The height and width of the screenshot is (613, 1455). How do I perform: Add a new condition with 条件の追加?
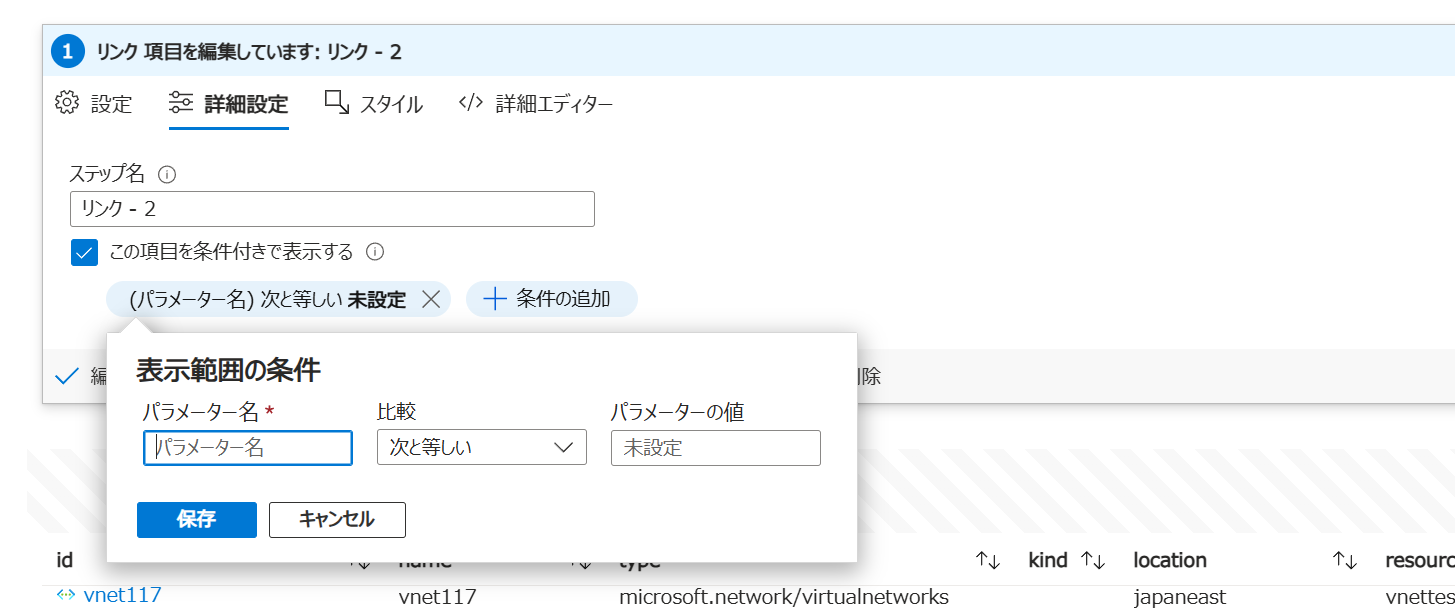click(551, 299)
